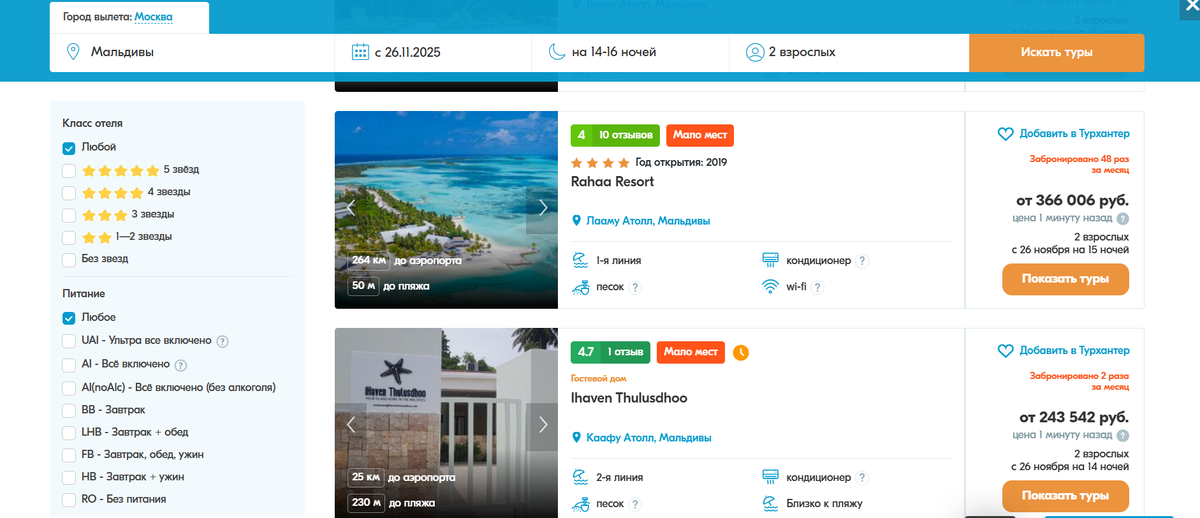The width and height of the screenshot is (1200, 518).
Task: Click Добавить в Турхантер on Ihaven card
Action: 1074,351
